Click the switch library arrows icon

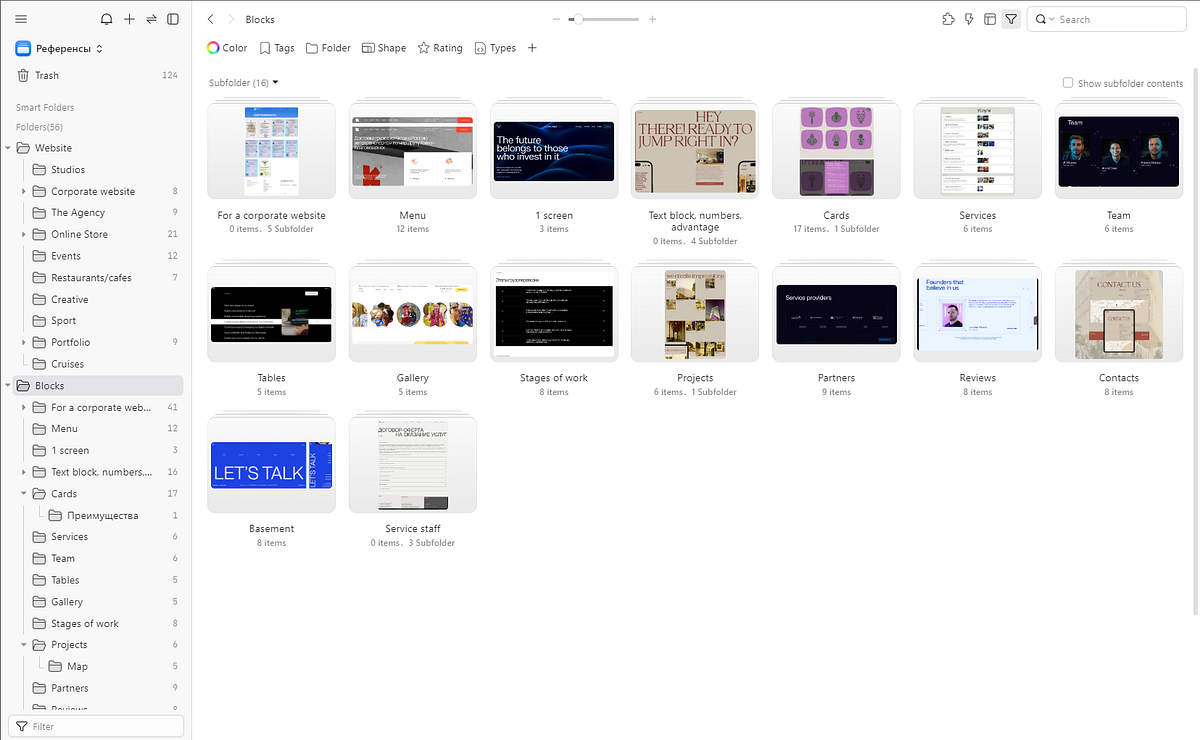click(151, 19)
